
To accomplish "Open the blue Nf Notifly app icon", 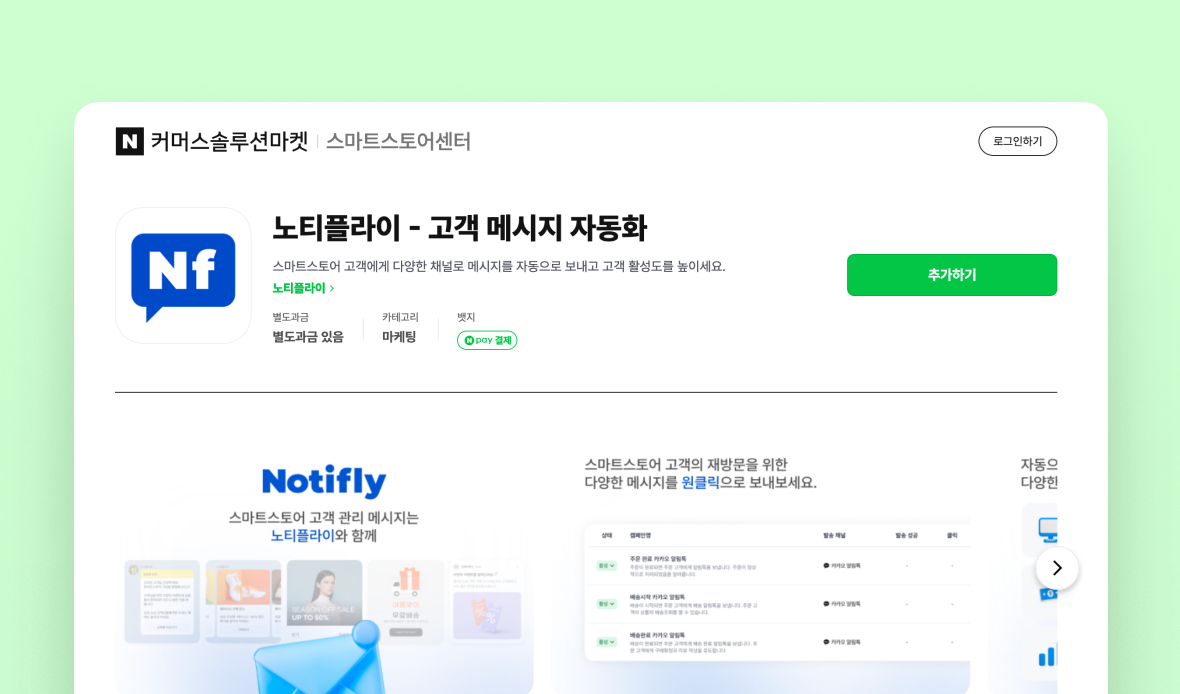I will tap(183, 275).
